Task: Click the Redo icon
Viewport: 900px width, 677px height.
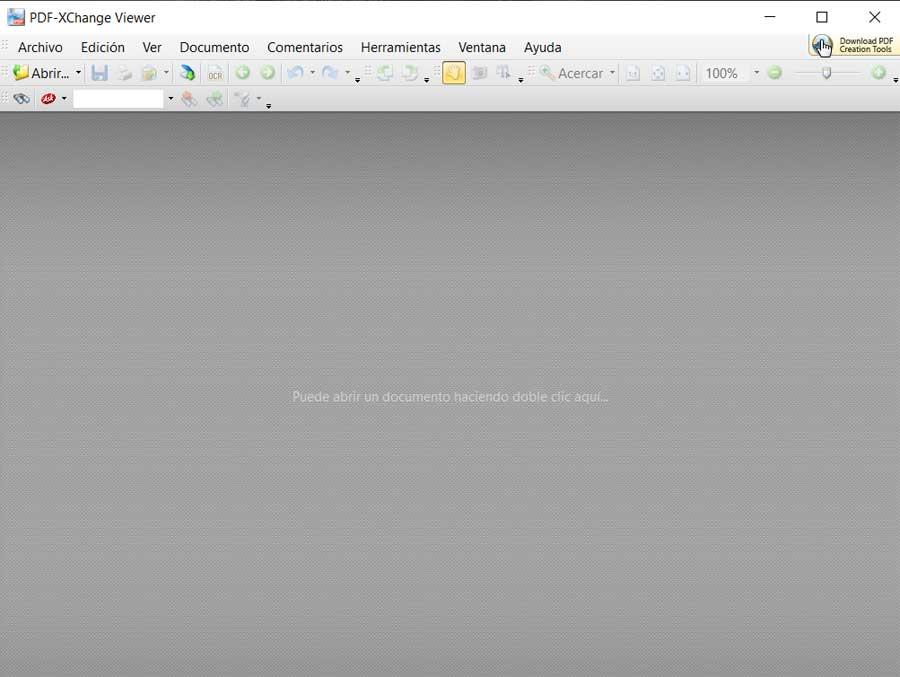Action: coord(330,72)
